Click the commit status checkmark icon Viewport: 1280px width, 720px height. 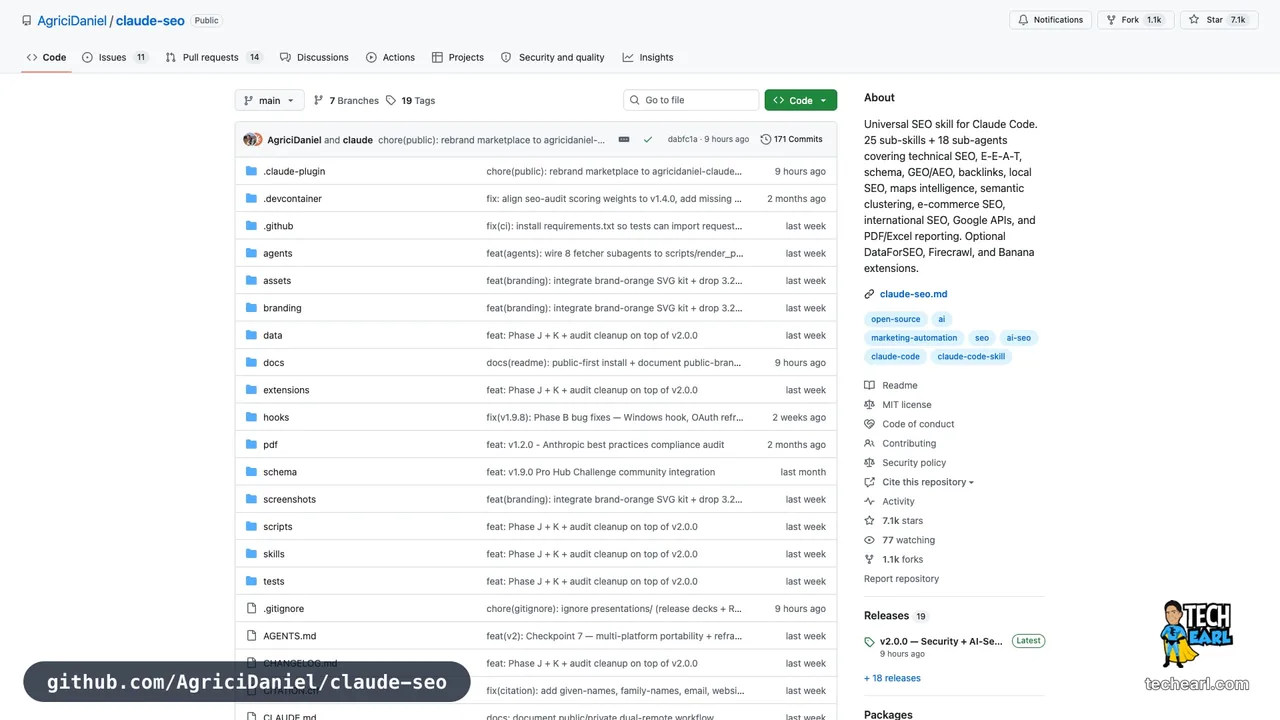point(648,139)
